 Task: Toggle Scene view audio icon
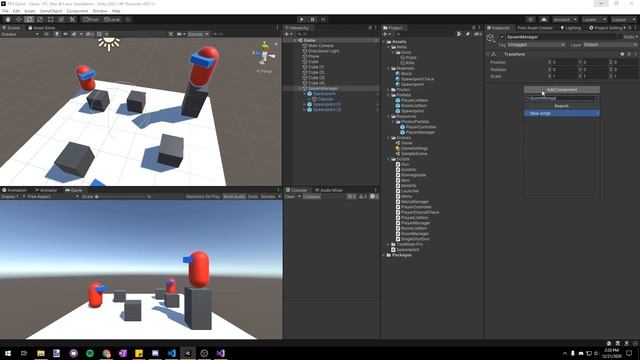[x=65, y=34]
